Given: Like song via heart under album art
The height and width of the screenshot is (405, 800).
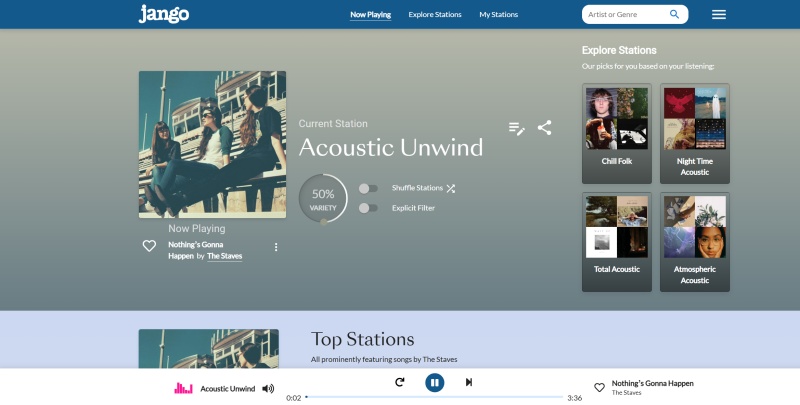Looking at the screenshot, I should click(149, 246).
